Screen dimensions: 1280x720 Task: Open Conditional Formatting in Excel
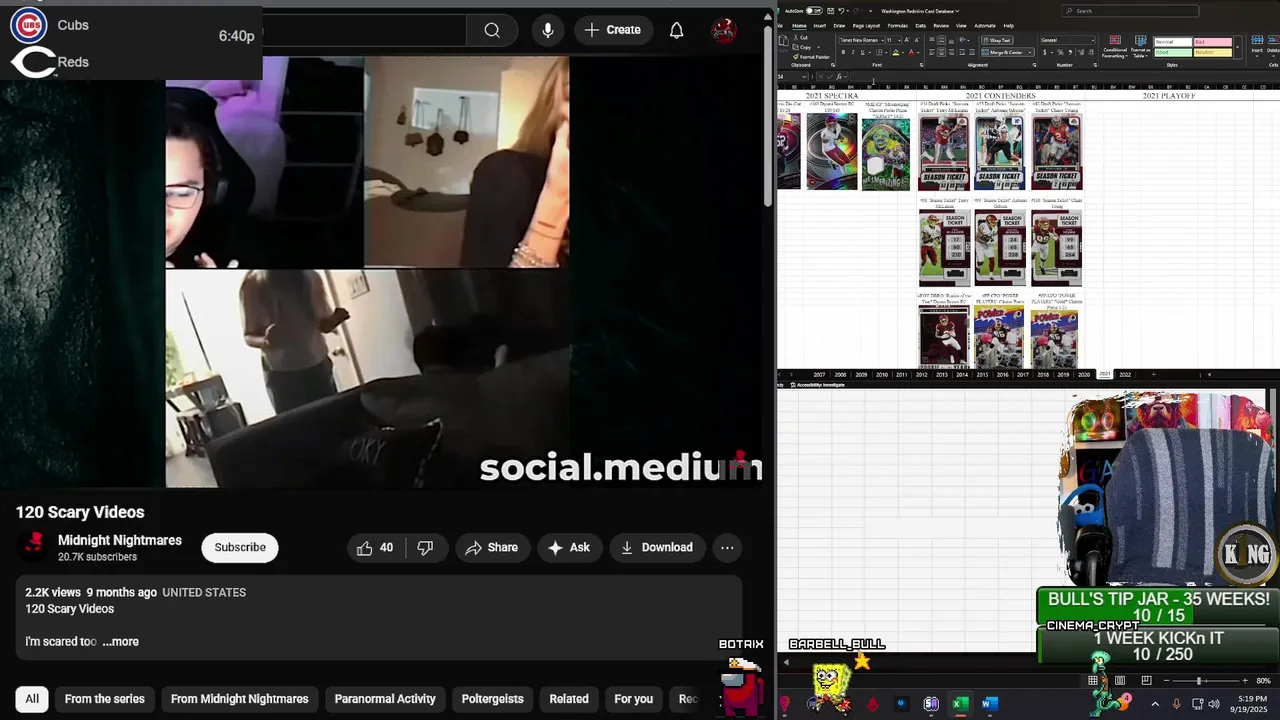click(x=1115, y=47)
